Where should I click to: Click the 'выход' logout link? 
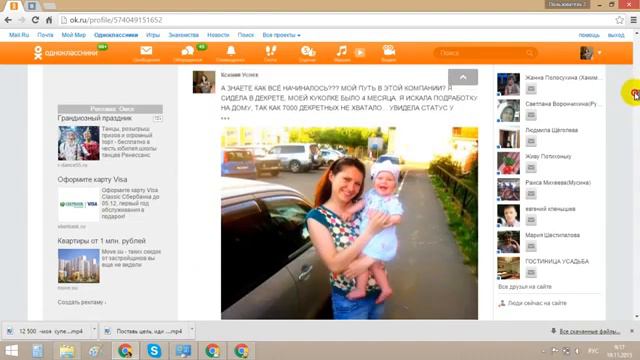pos(616,35)
